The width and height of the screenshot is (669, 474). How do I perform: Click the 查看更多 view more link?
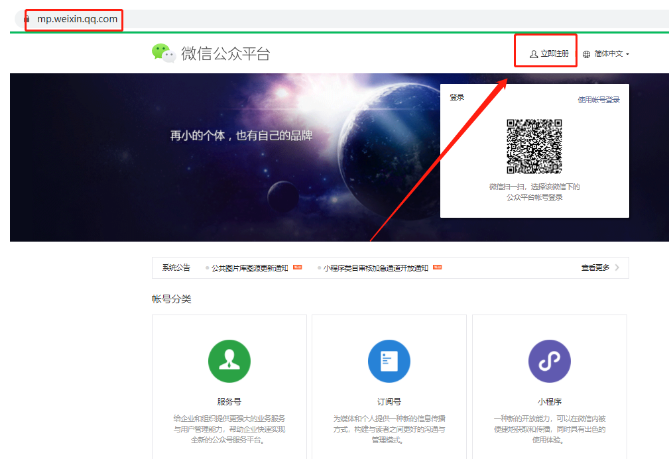pos(596,268)
